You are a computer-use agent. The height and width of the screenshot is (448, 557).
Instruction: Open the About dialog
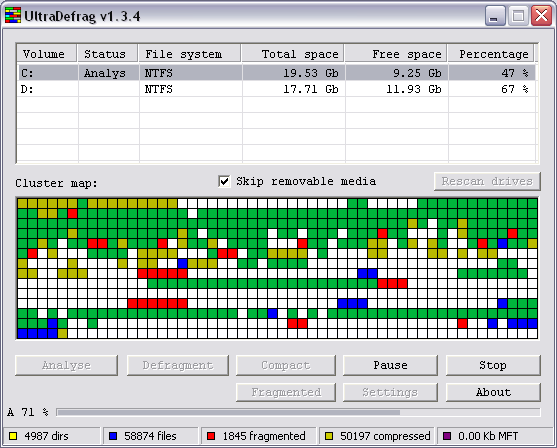tap(493, 392)
